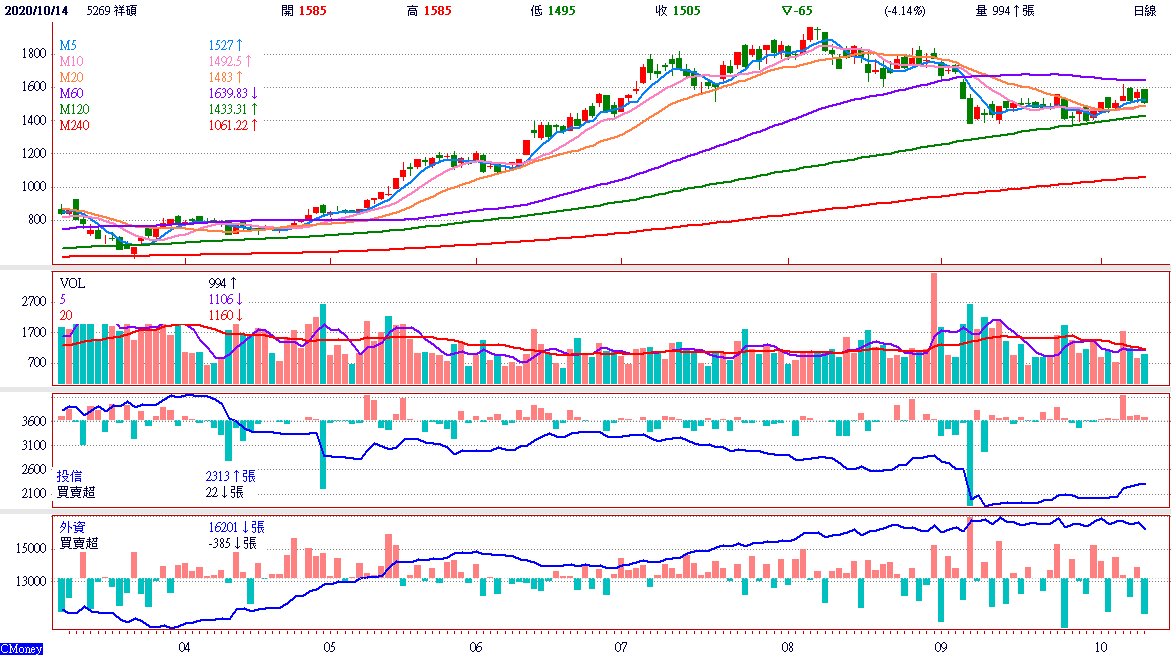This screenshot has width=1171, height=667.
Task: Click the VOL panel label
Action: click(x=72, y=284)
